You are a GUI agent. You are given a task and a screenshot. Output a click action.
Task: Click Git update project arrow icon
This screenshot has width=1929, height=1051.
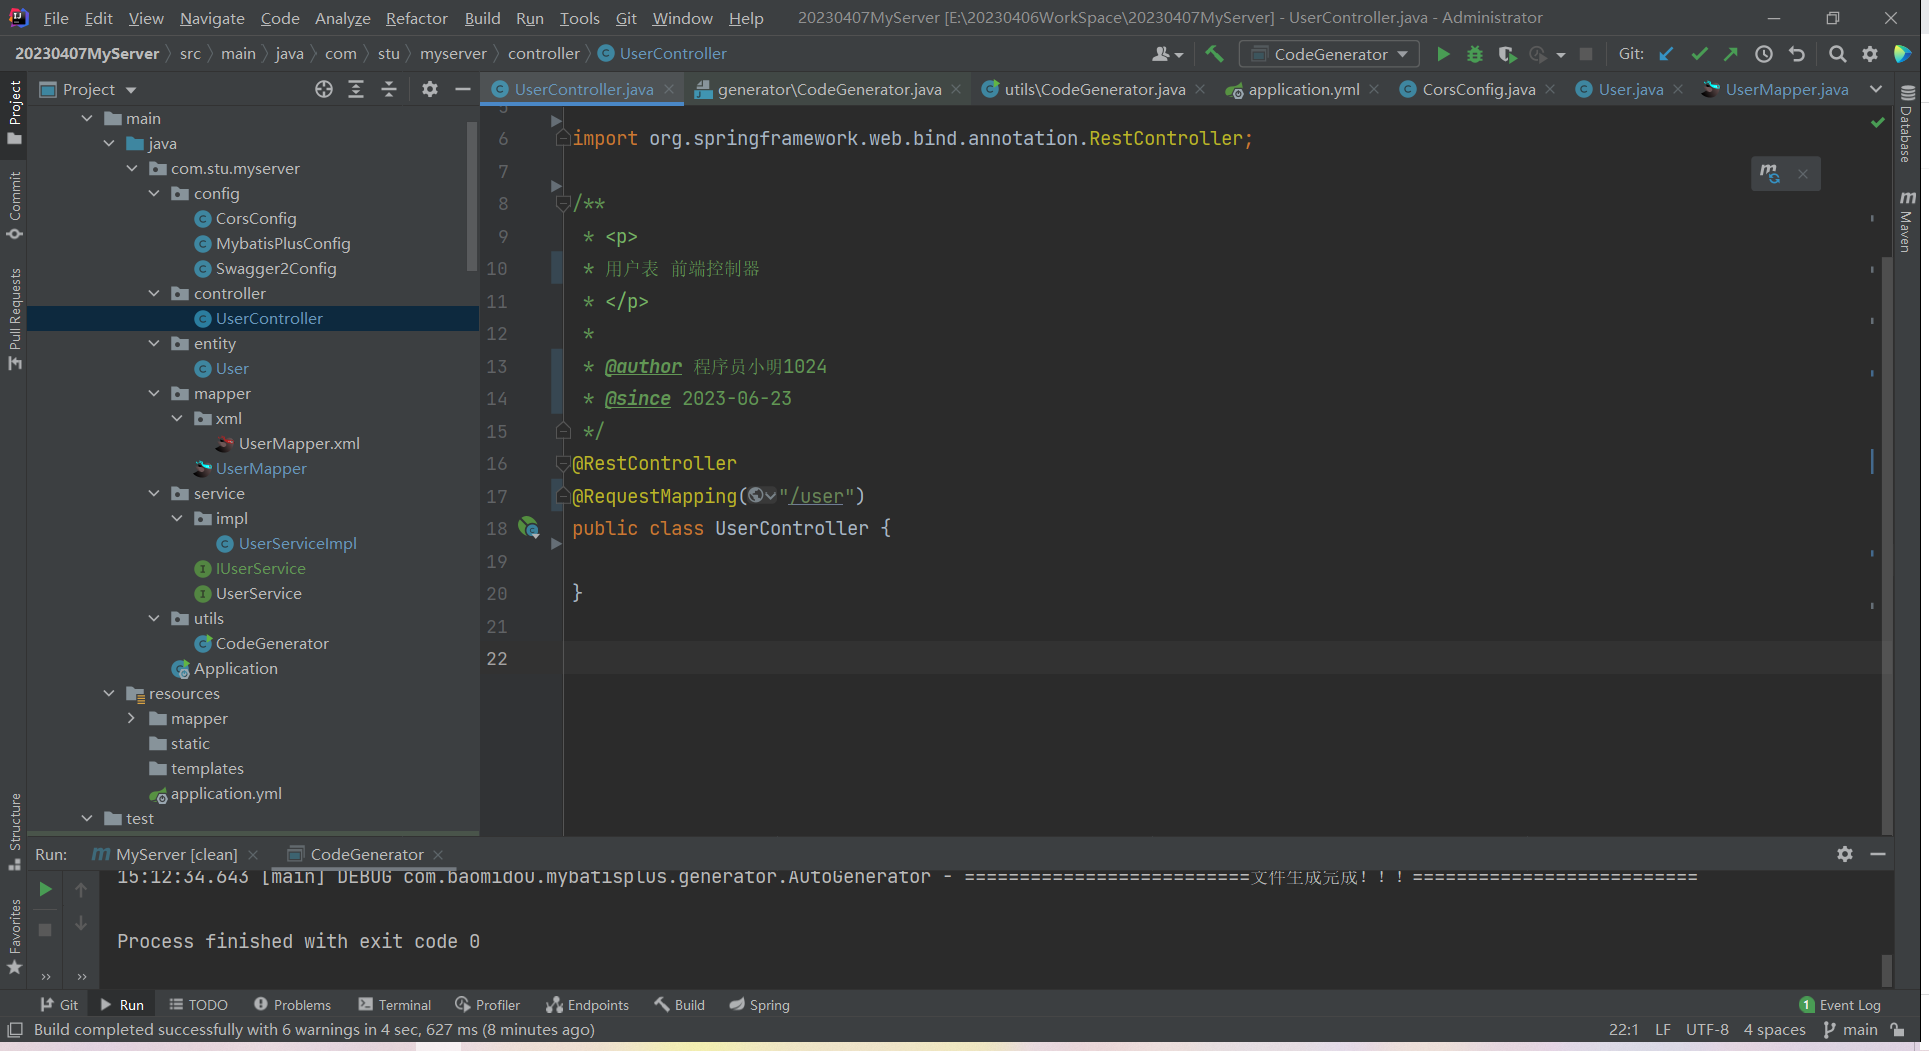click(1666, 54)
